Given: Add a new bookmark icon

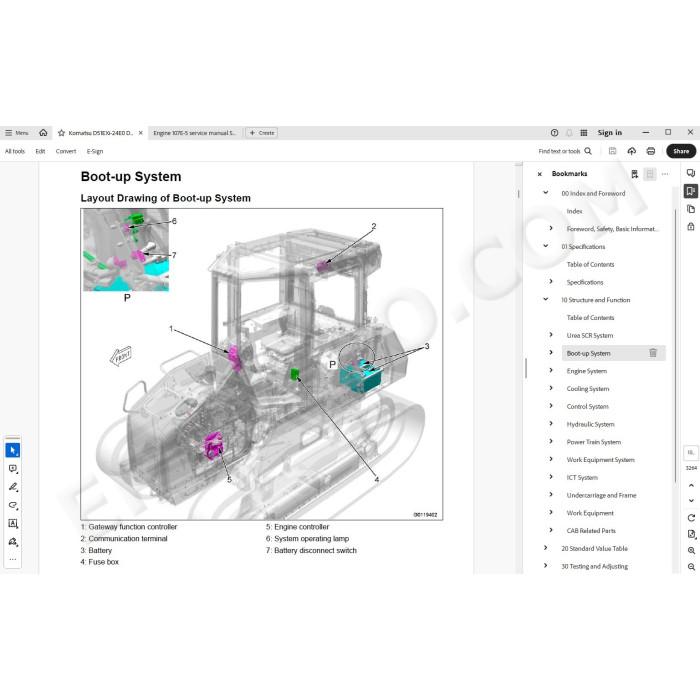Looking at the screenshot, I should [634, 174].
